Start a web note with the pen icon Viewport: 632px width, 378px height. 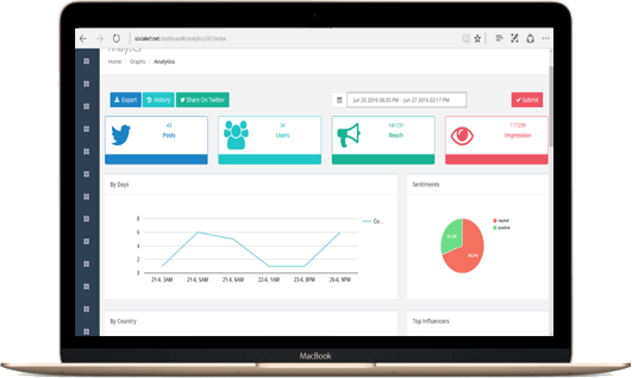(x=515, y=38)
